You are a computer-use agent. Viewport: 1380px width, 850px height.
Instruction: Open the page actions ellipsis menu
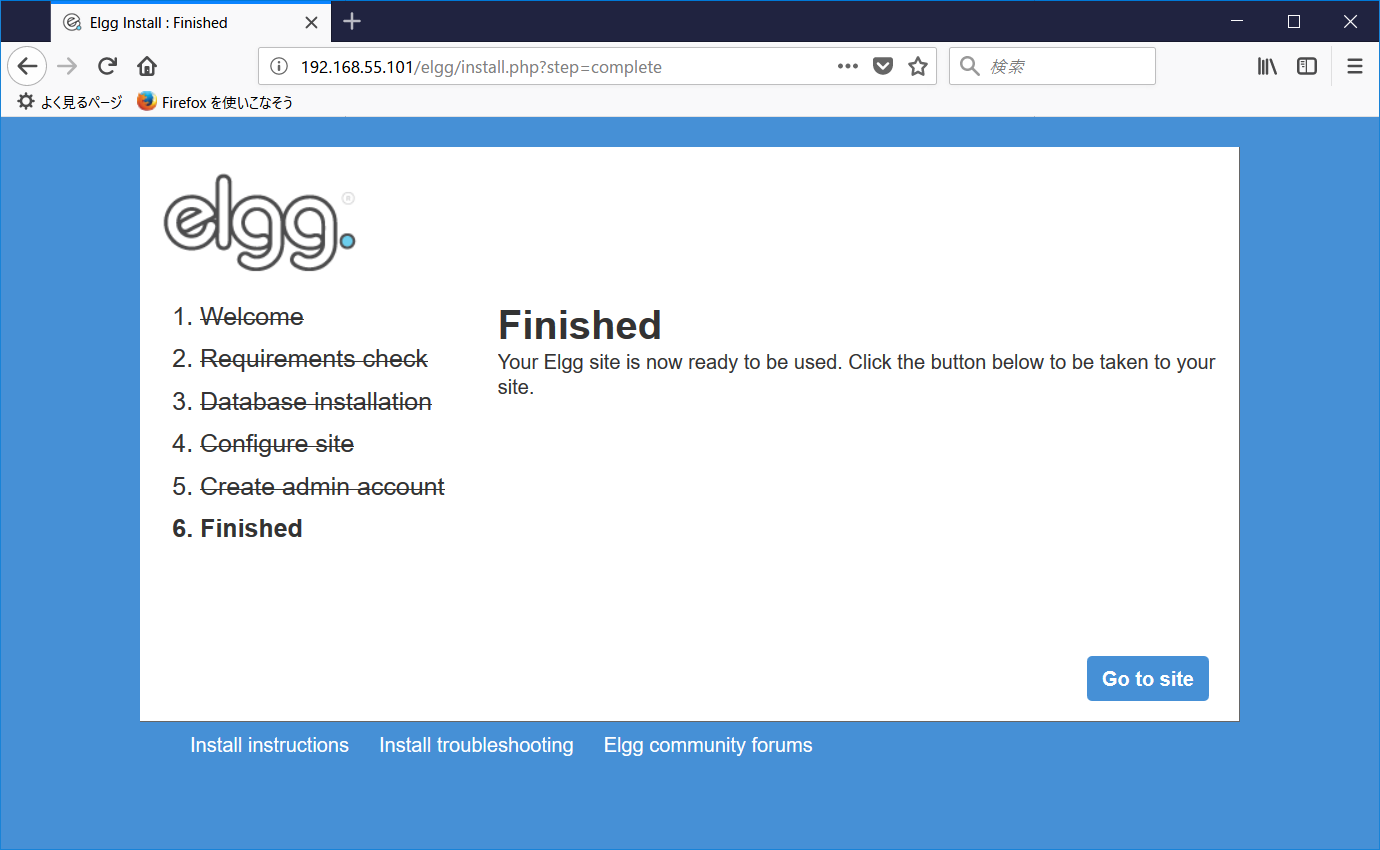[847, 66]
